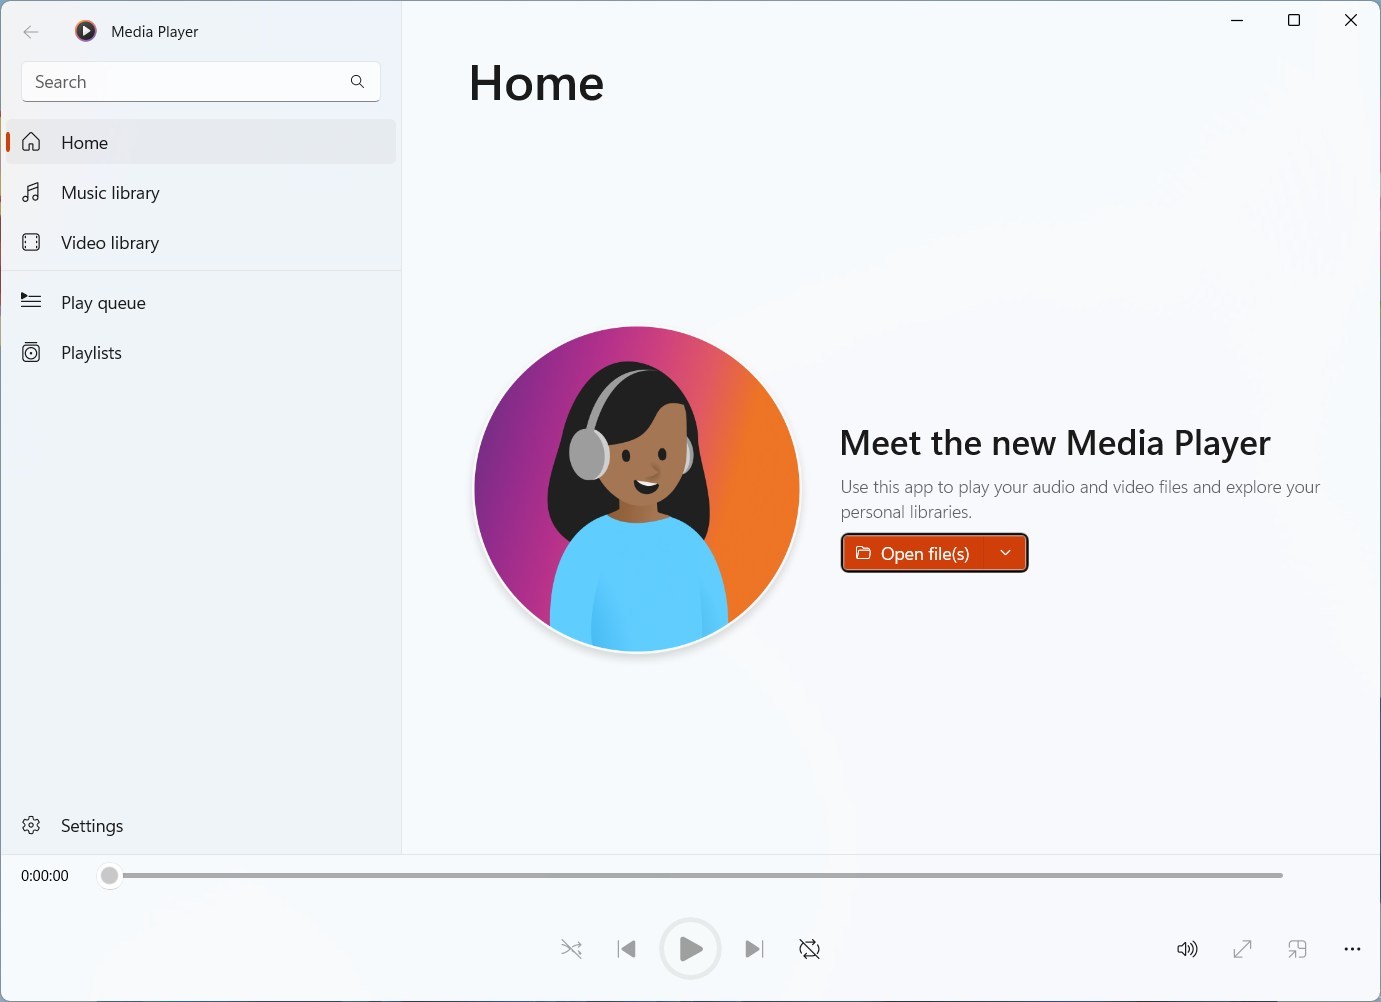Screen dimensions: 1381x1002
Task: Open Media Player Settings
Action: pyautogui.click(x=92, y=825)
